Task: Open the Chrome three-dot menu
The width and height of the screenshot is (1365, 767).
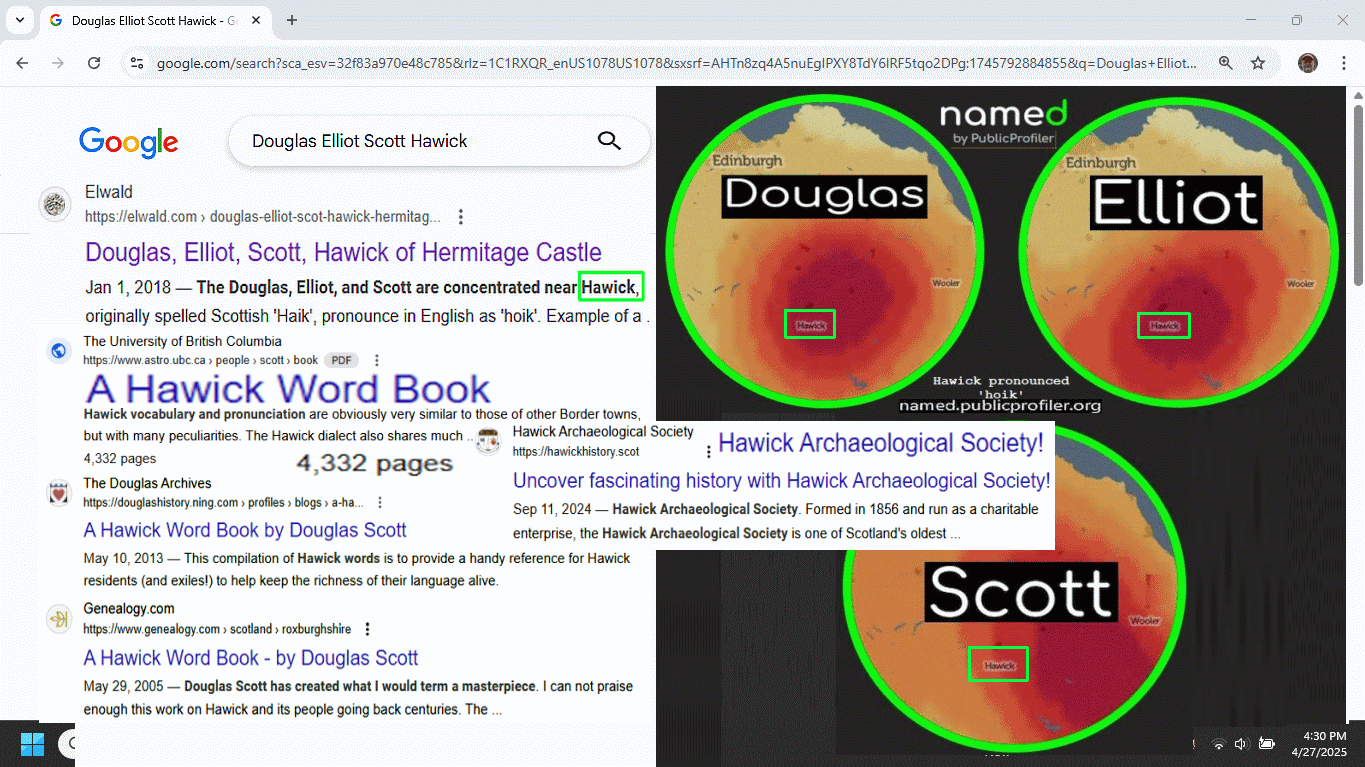Action: [x=1343, y=63]
